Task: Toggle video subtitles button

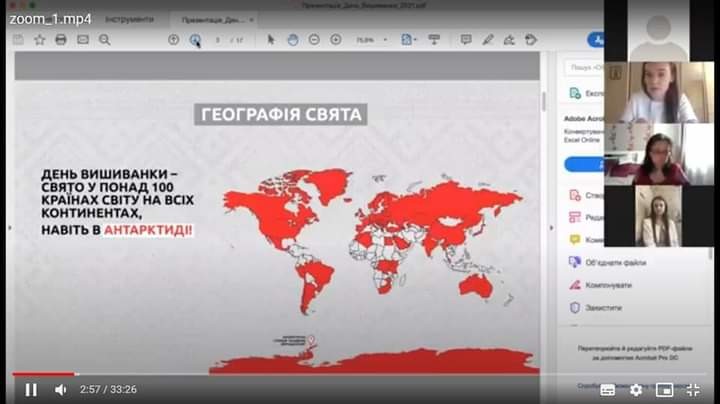Action: point(607,390)
